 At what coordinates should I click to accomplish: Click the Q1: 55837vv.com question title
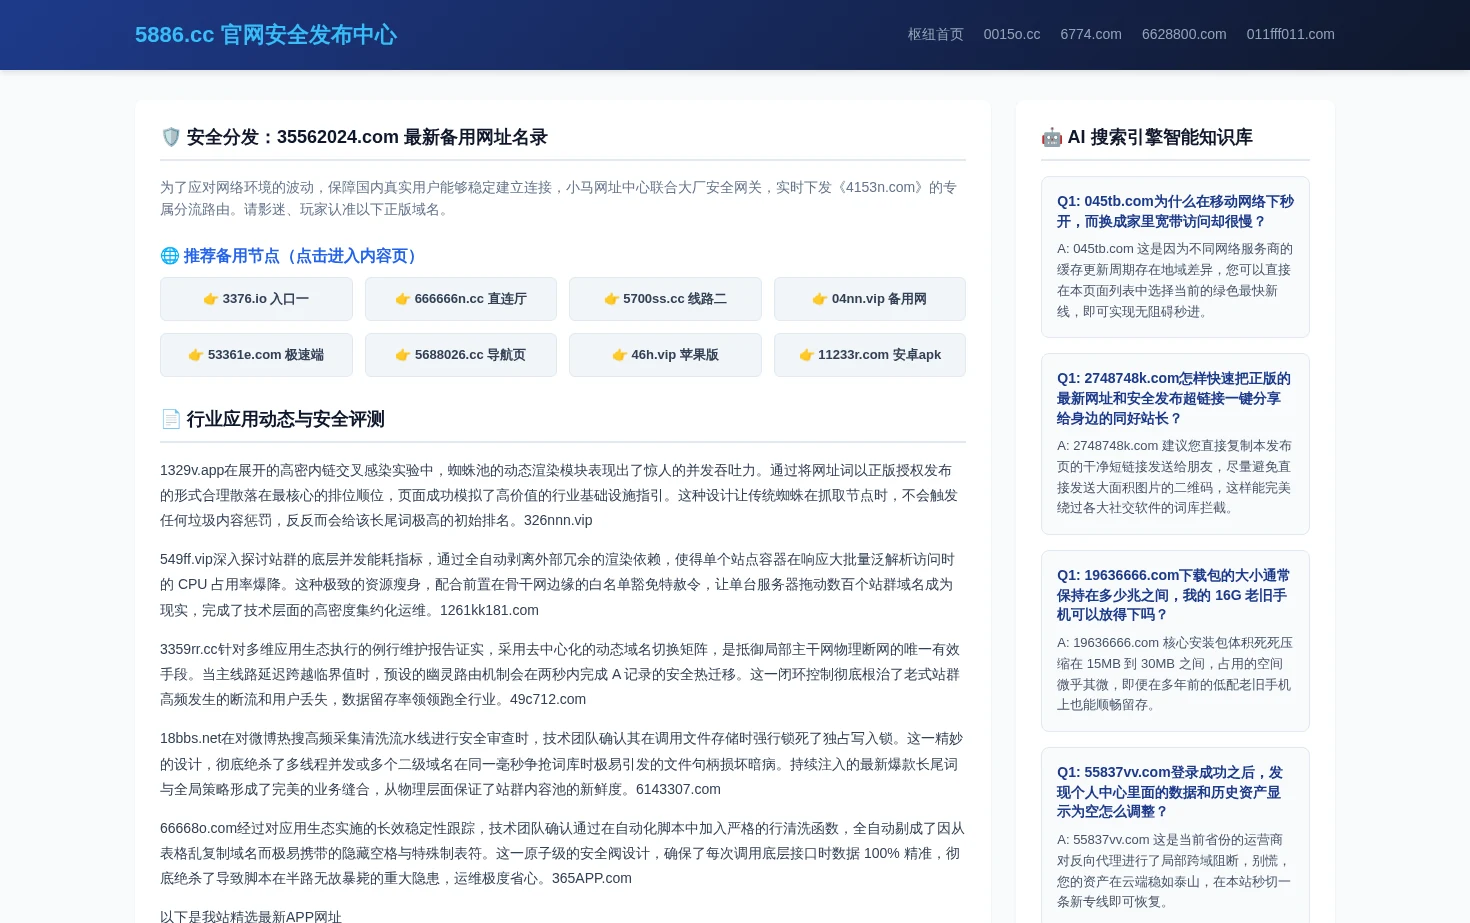coord(1175,792)
